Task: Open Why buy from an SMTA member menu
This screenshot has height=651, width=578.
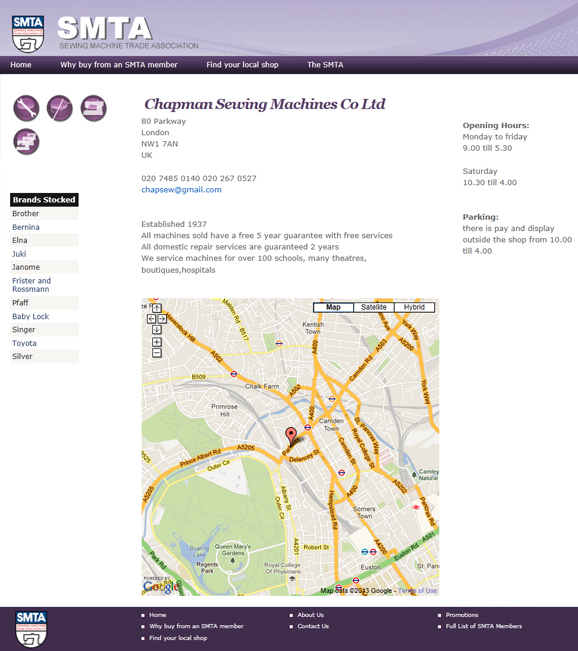Action: click(119, 65)
